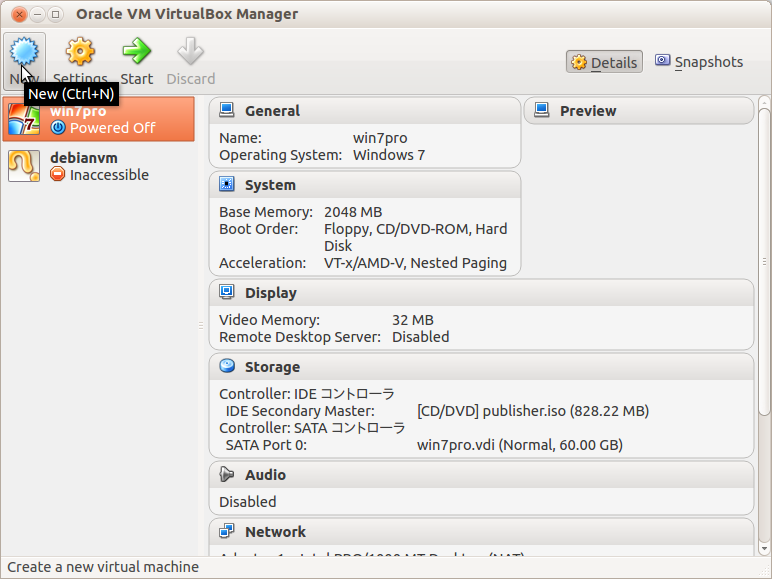Open the System section header
The image size is (772, 579).
click(x=365, y=185)
